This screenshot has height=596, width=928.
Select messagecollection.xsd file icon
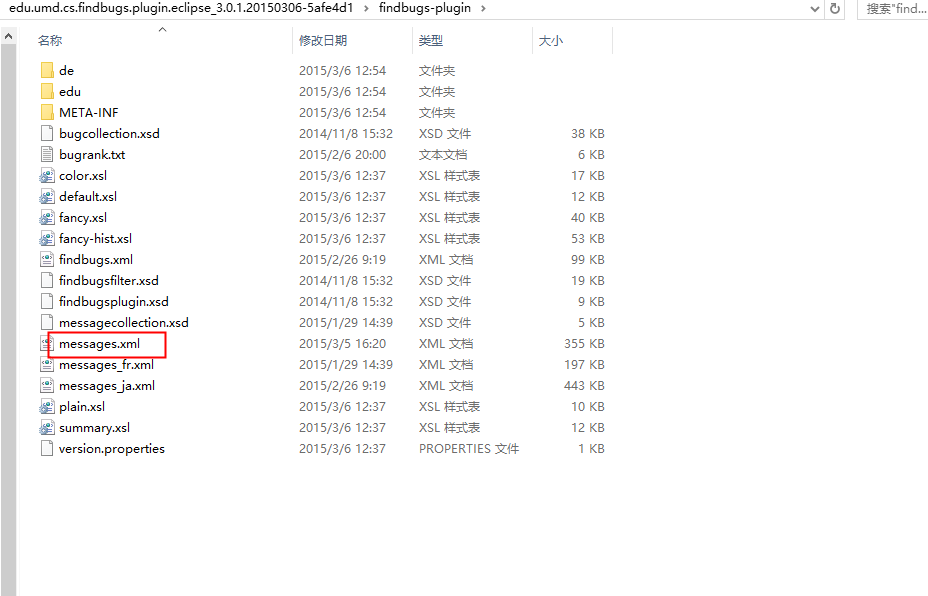coord(47,323)
